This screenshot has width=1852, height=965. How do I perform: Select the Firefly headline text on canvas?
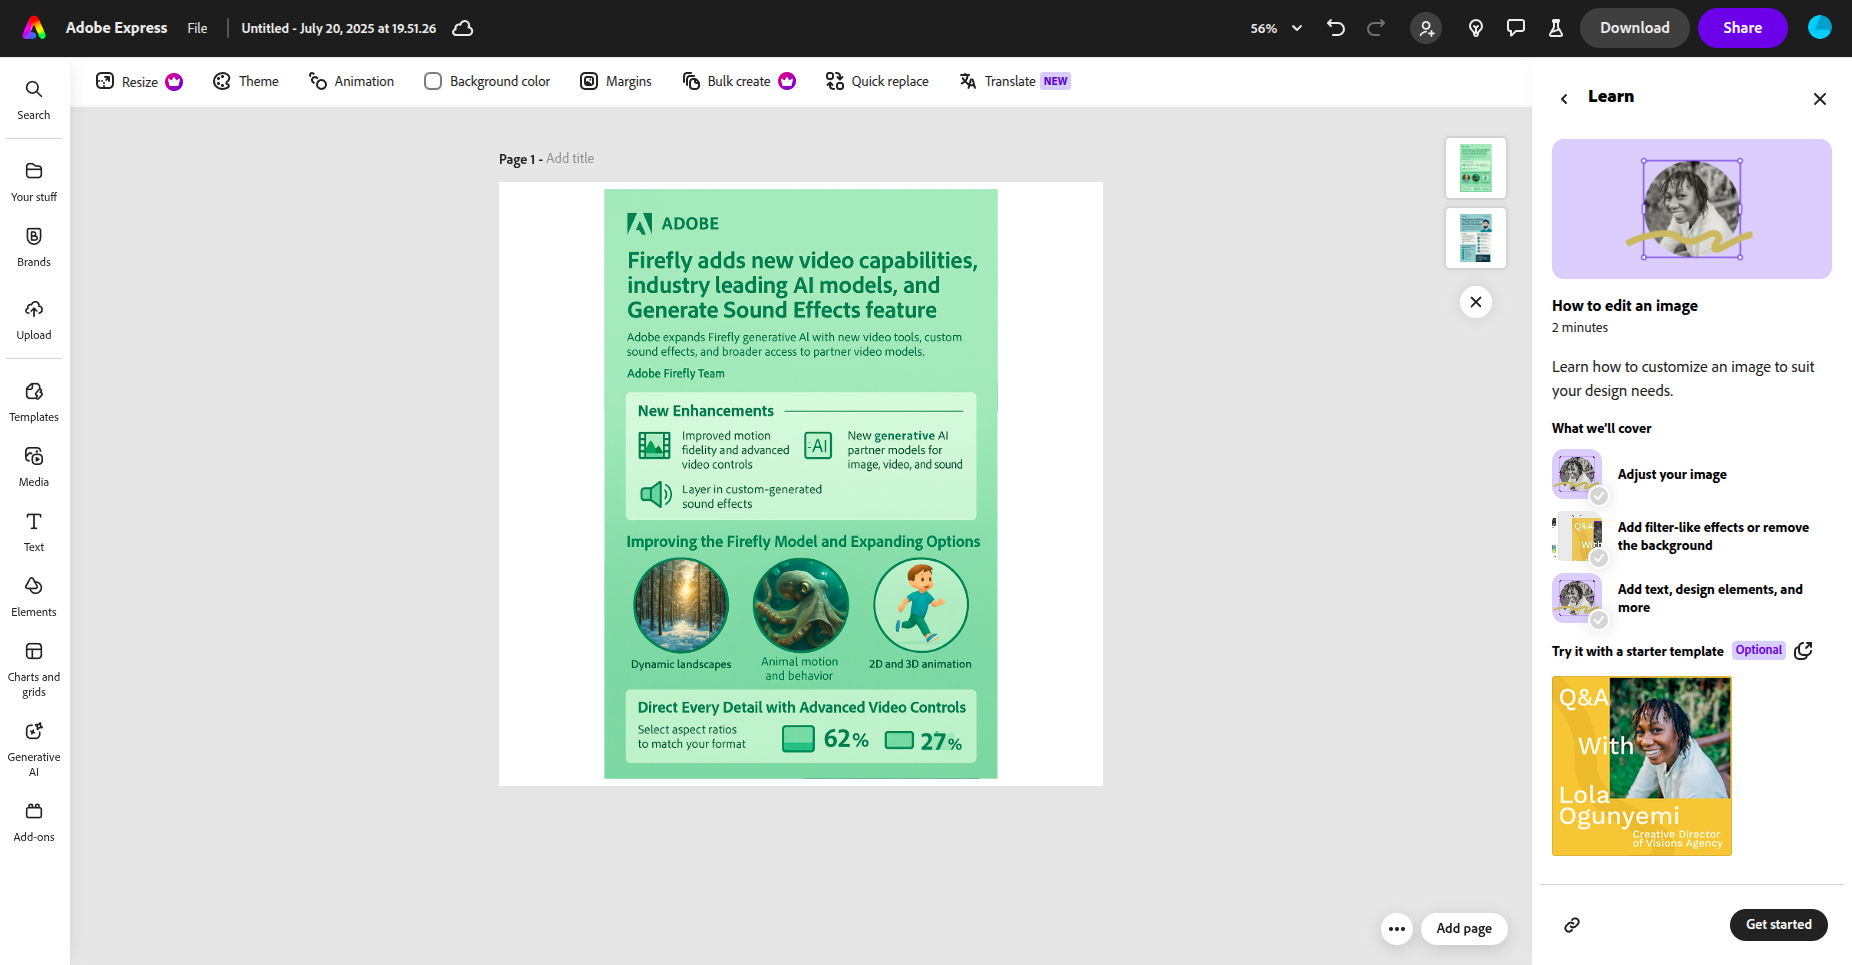(x=803, y=285)
